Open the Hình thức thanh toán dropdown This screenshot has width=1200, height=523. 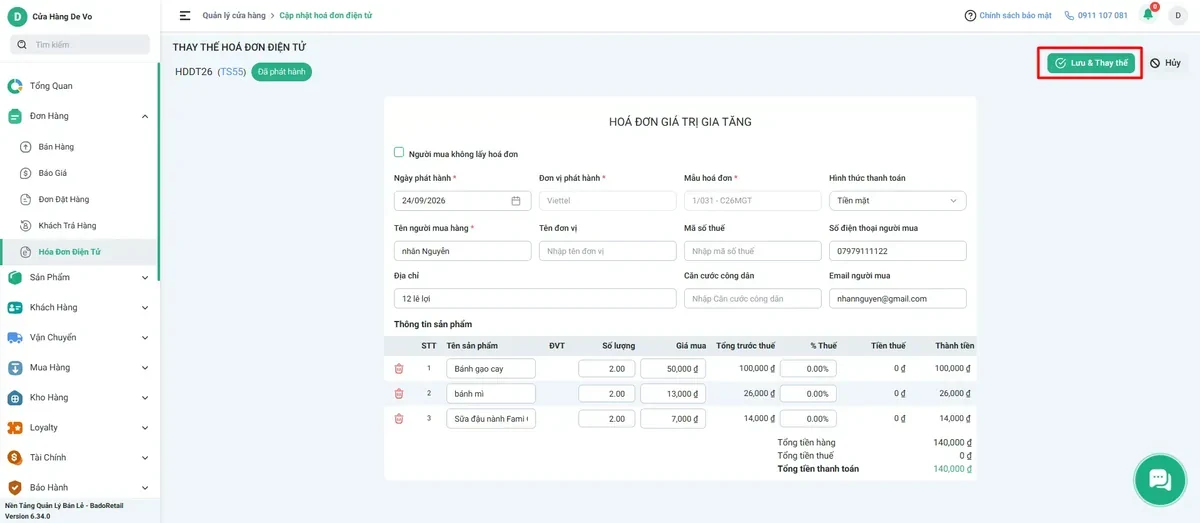tap(898, 201)
